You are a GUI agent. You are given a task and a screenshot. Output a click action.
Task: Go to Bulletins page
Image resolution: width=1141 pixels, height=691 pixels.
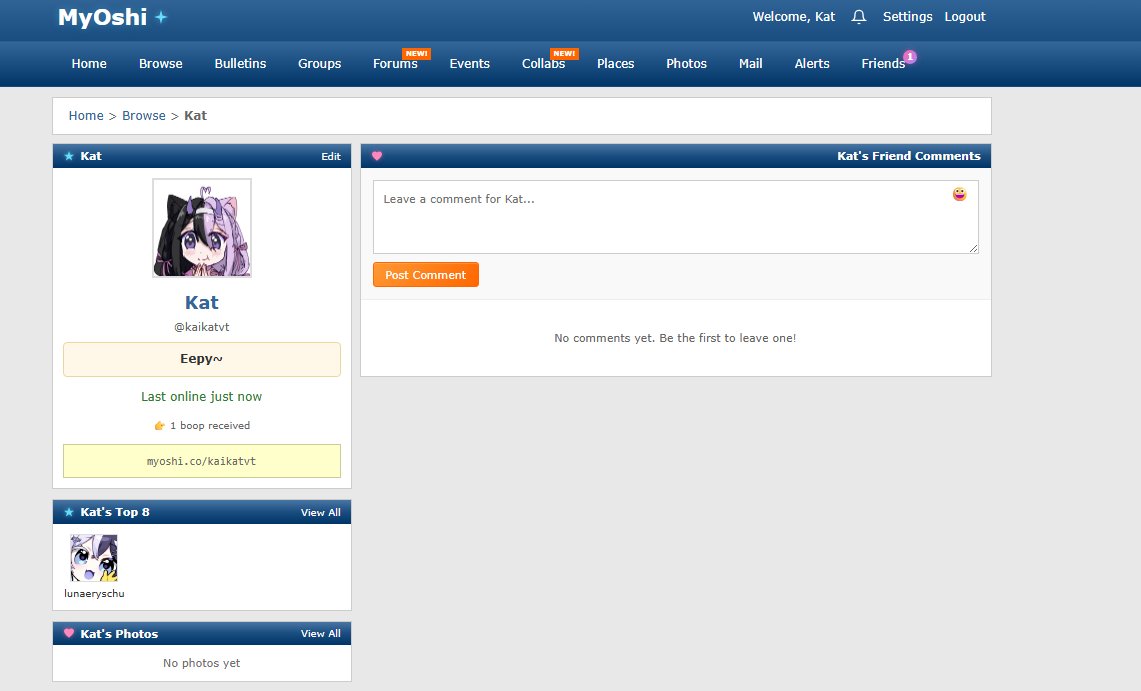click(240, 63)
